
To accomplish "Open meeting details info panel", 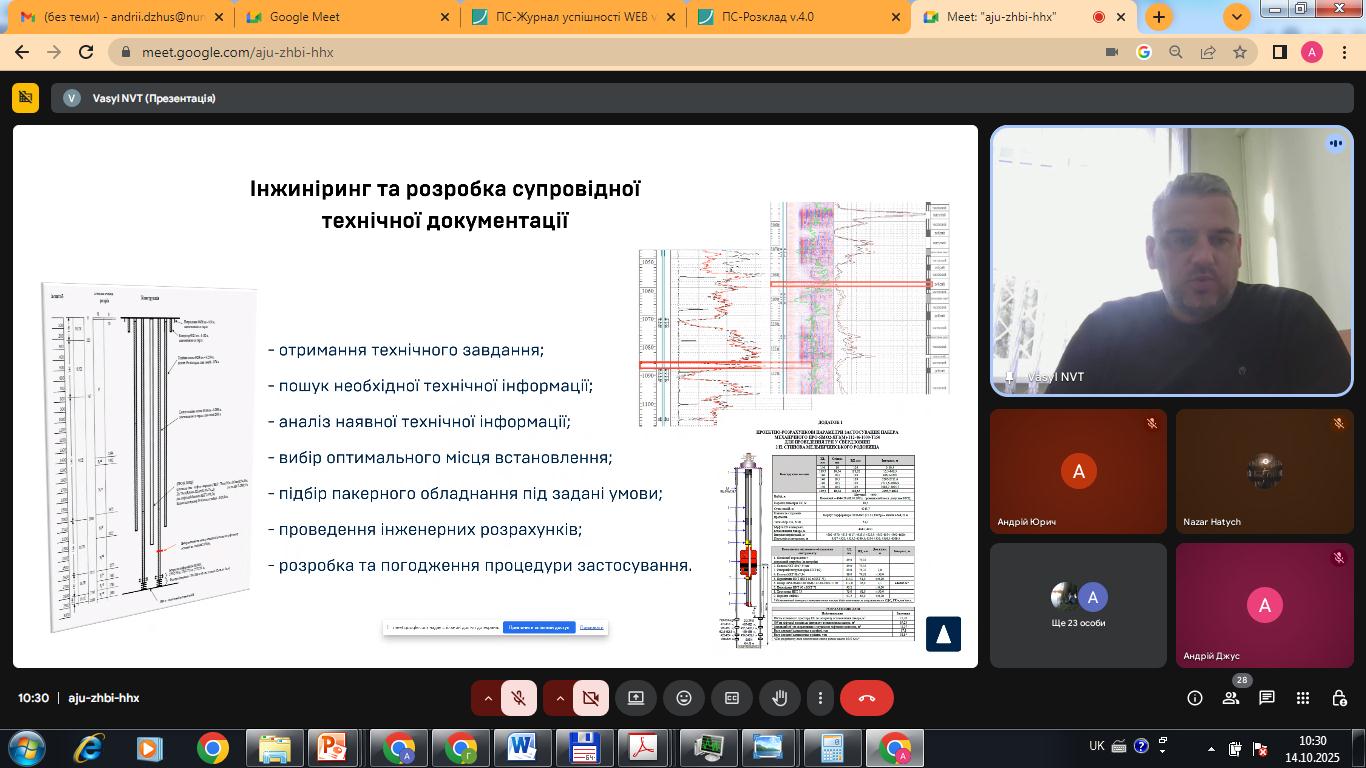I will [1195, 698].
